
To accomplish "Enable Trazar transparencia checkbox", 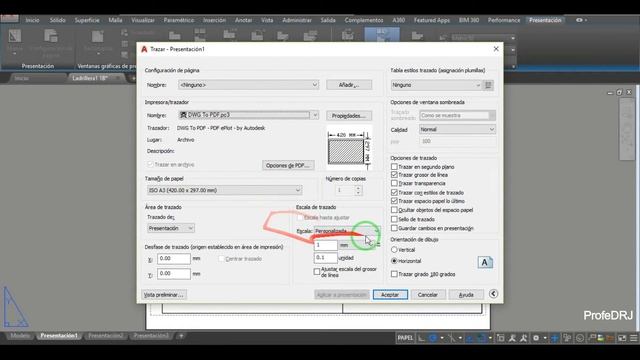I will tap(394, 183).
